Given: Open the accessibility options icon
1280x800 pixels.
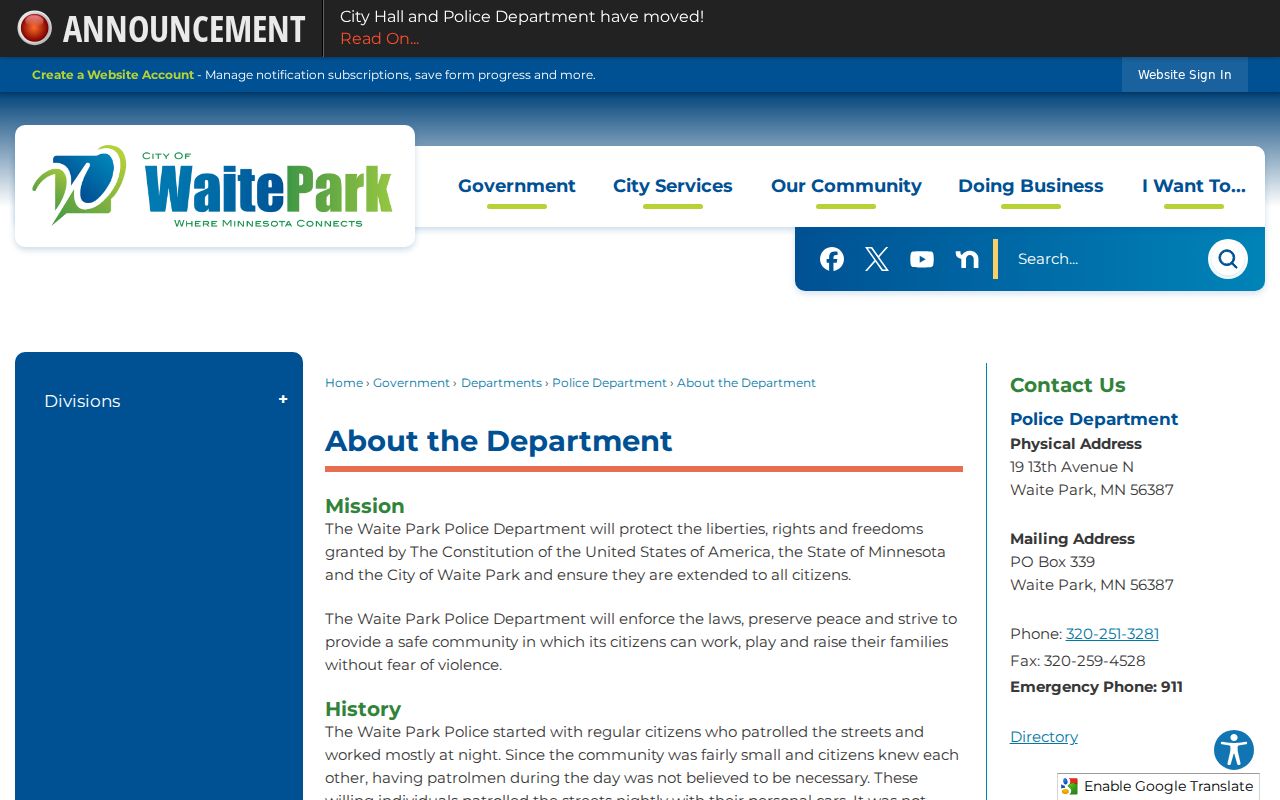Looking at the screenshot, I should [x=1234, y=750].
